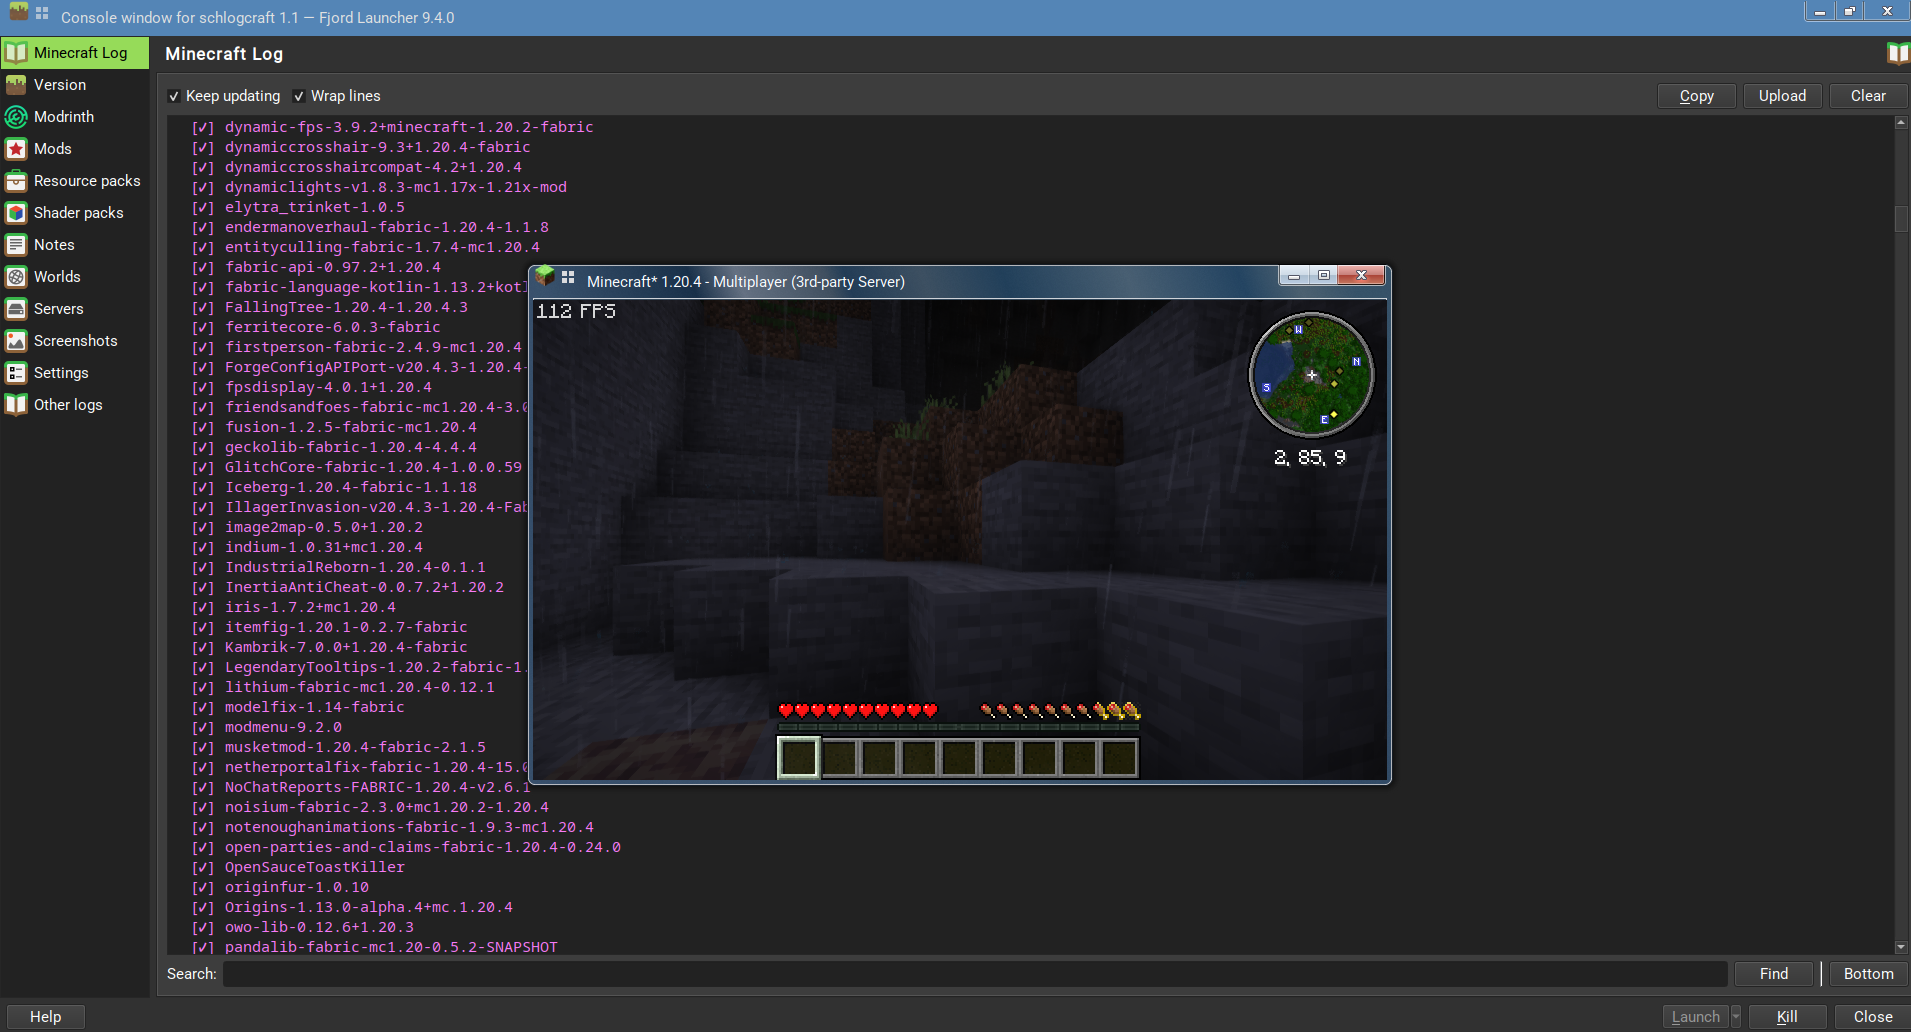Open the Minecraft Log page icon
The width and height of the screenshot is (1911, 1032).
point(16,53)
